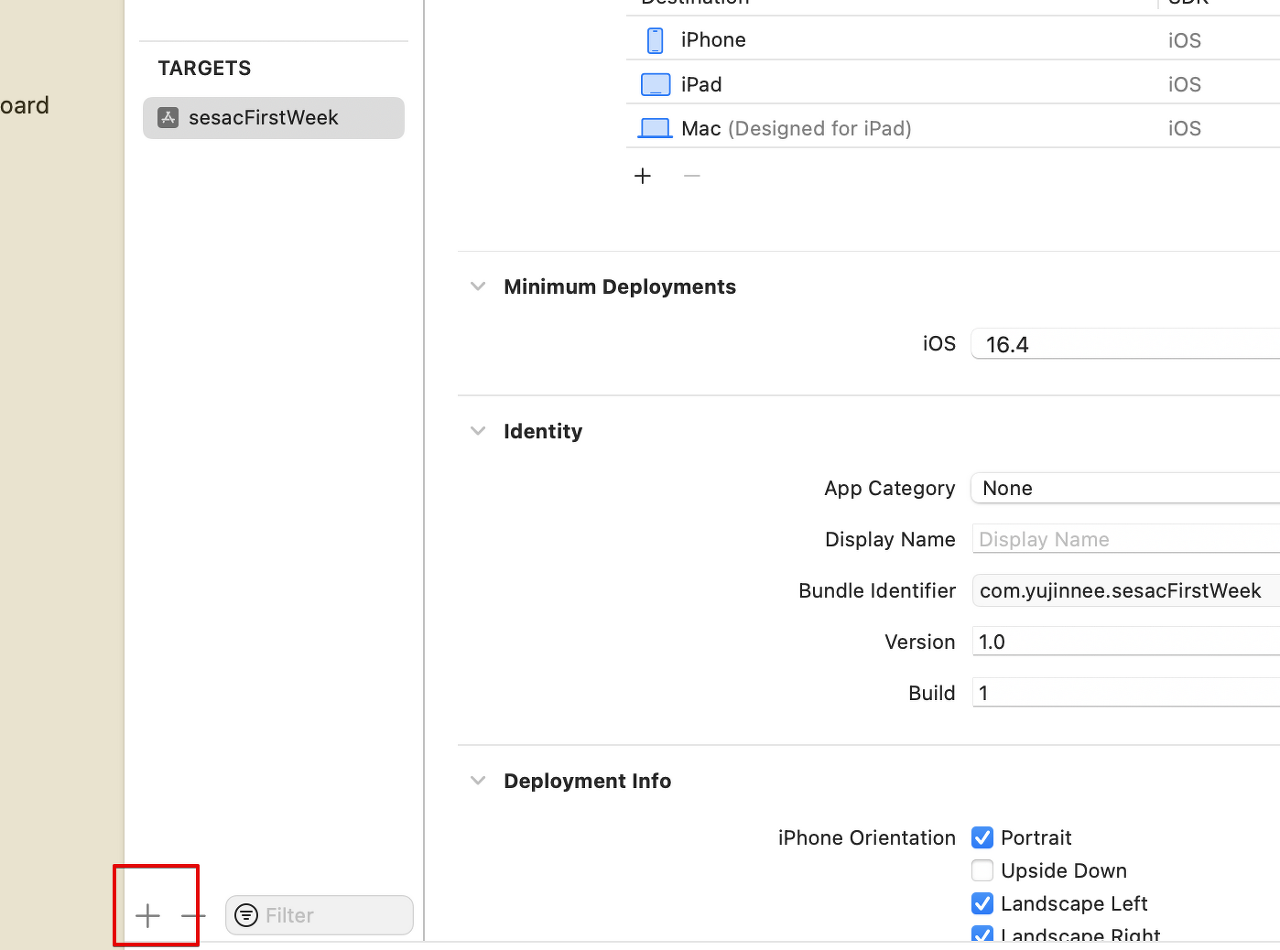Screen dimensions: 1280x950
Task: Enable Upside Down orientation
Action: point(983,871)
